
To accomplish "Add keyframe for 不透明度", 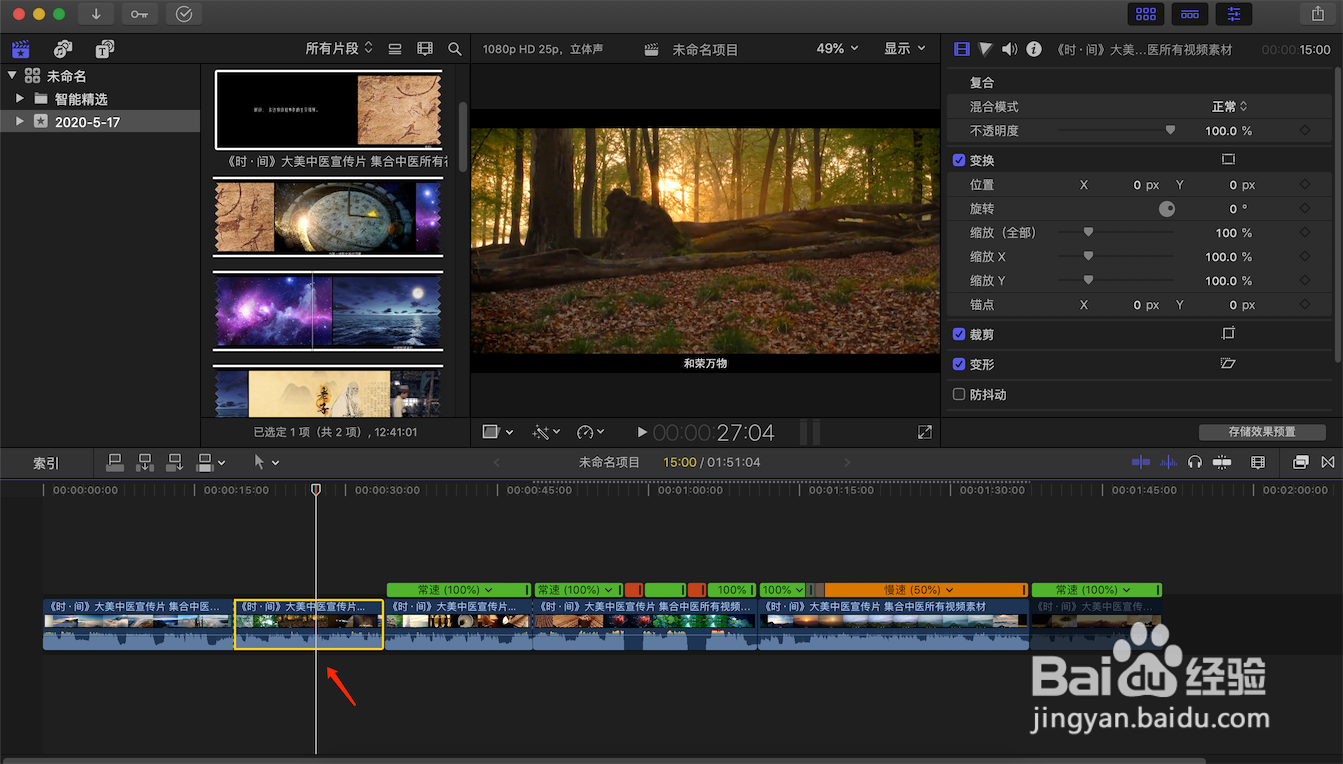I will pos(1305,131).
